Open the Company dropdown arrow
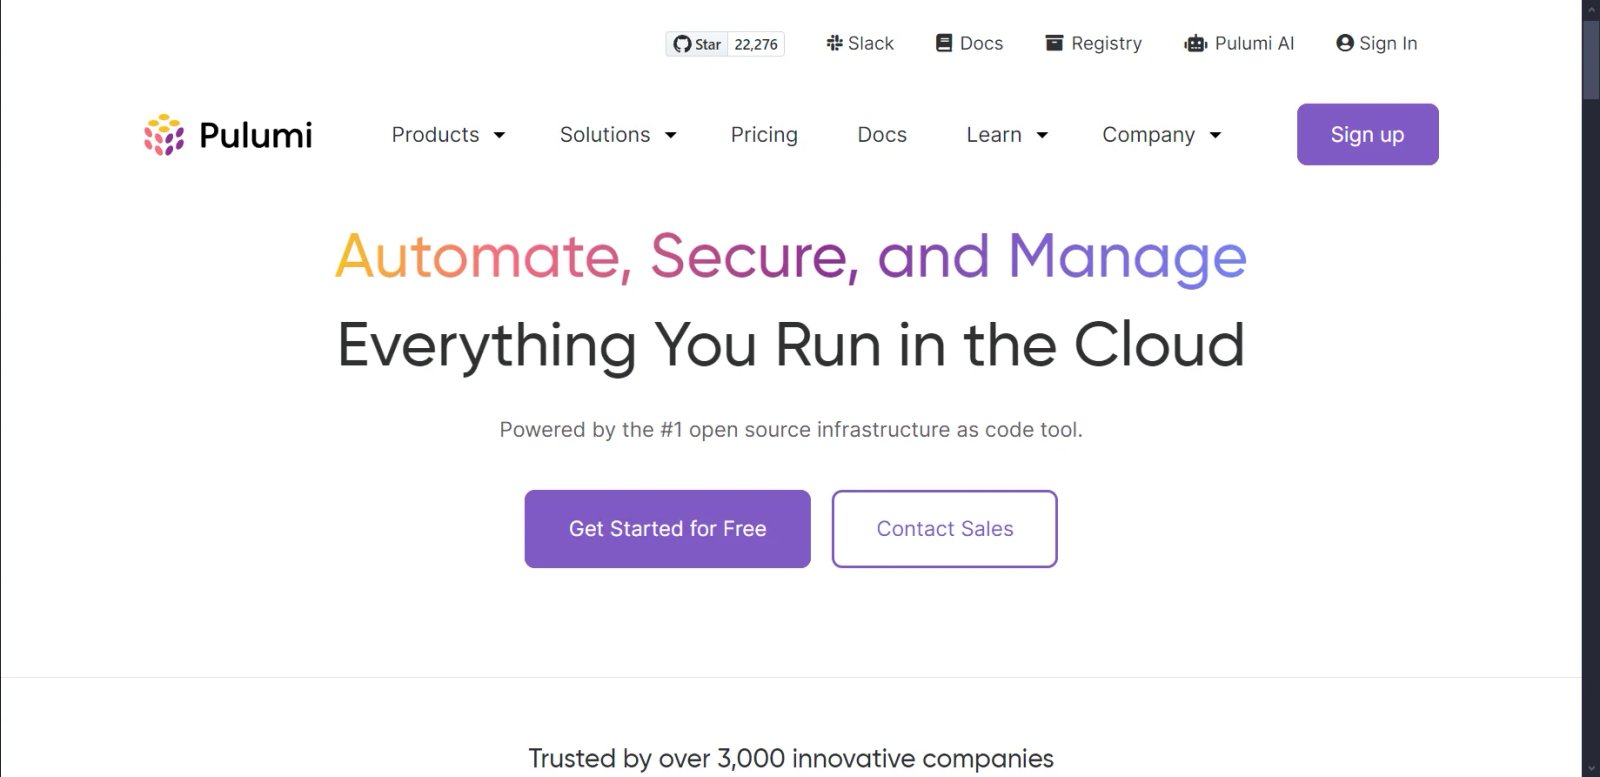The image size is (1600, 777). (1216, 135)
